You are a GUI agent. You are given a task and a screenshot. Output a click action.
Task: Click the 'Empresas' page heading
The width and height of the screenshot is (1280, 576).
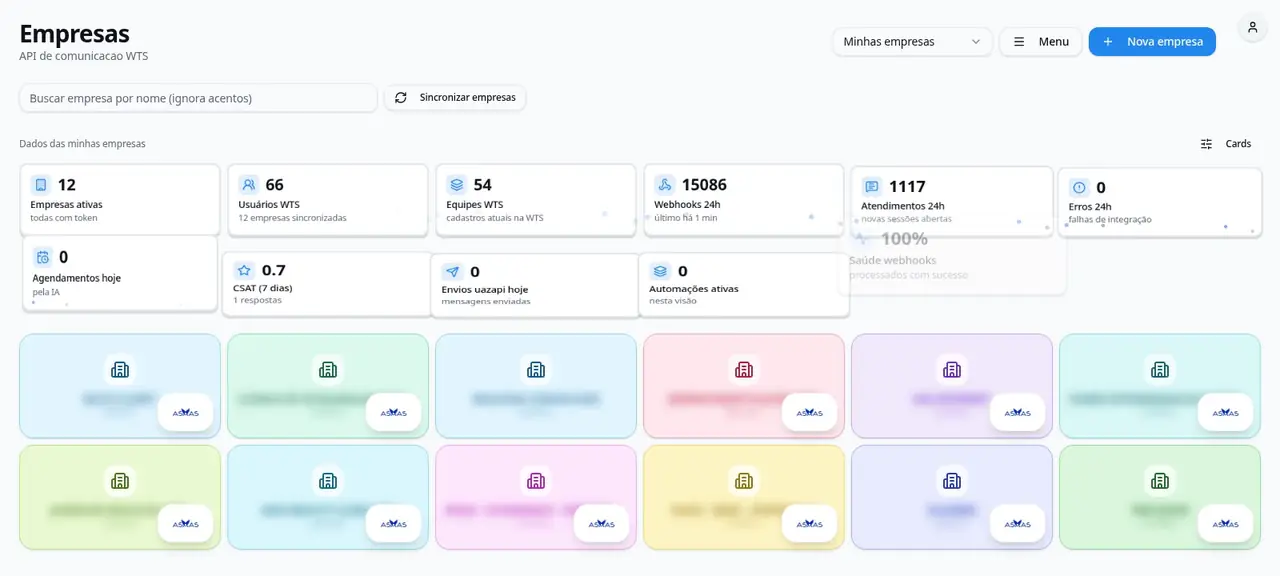74,33
